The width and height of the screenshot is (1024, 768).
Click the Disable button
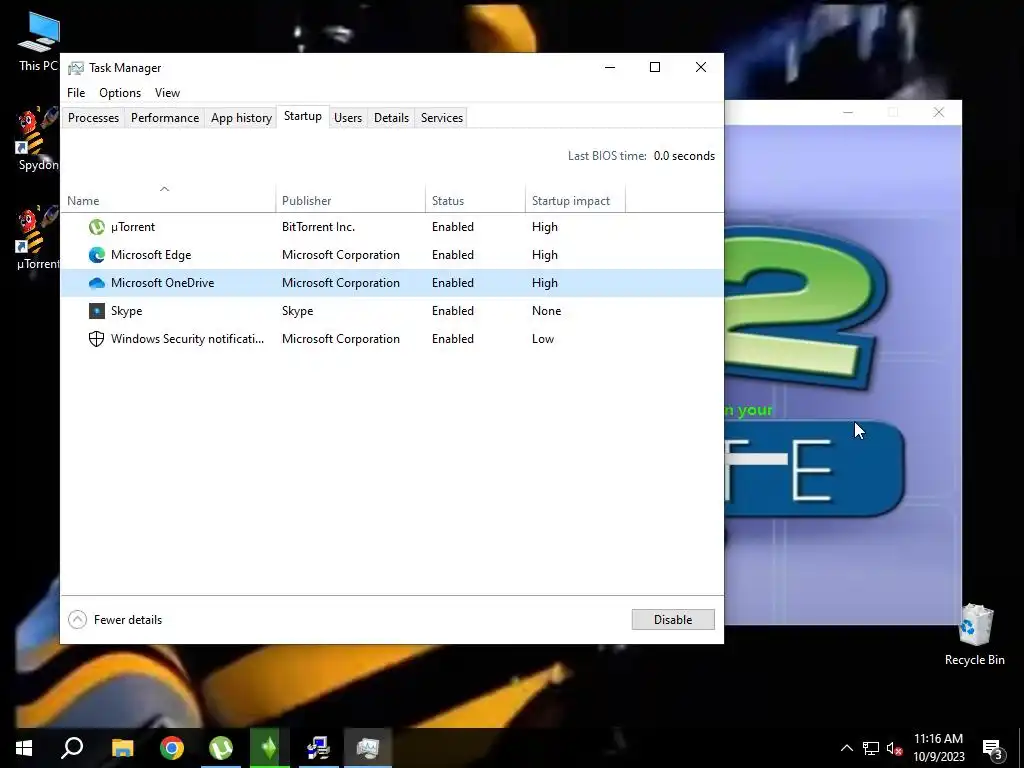(673, 620)
